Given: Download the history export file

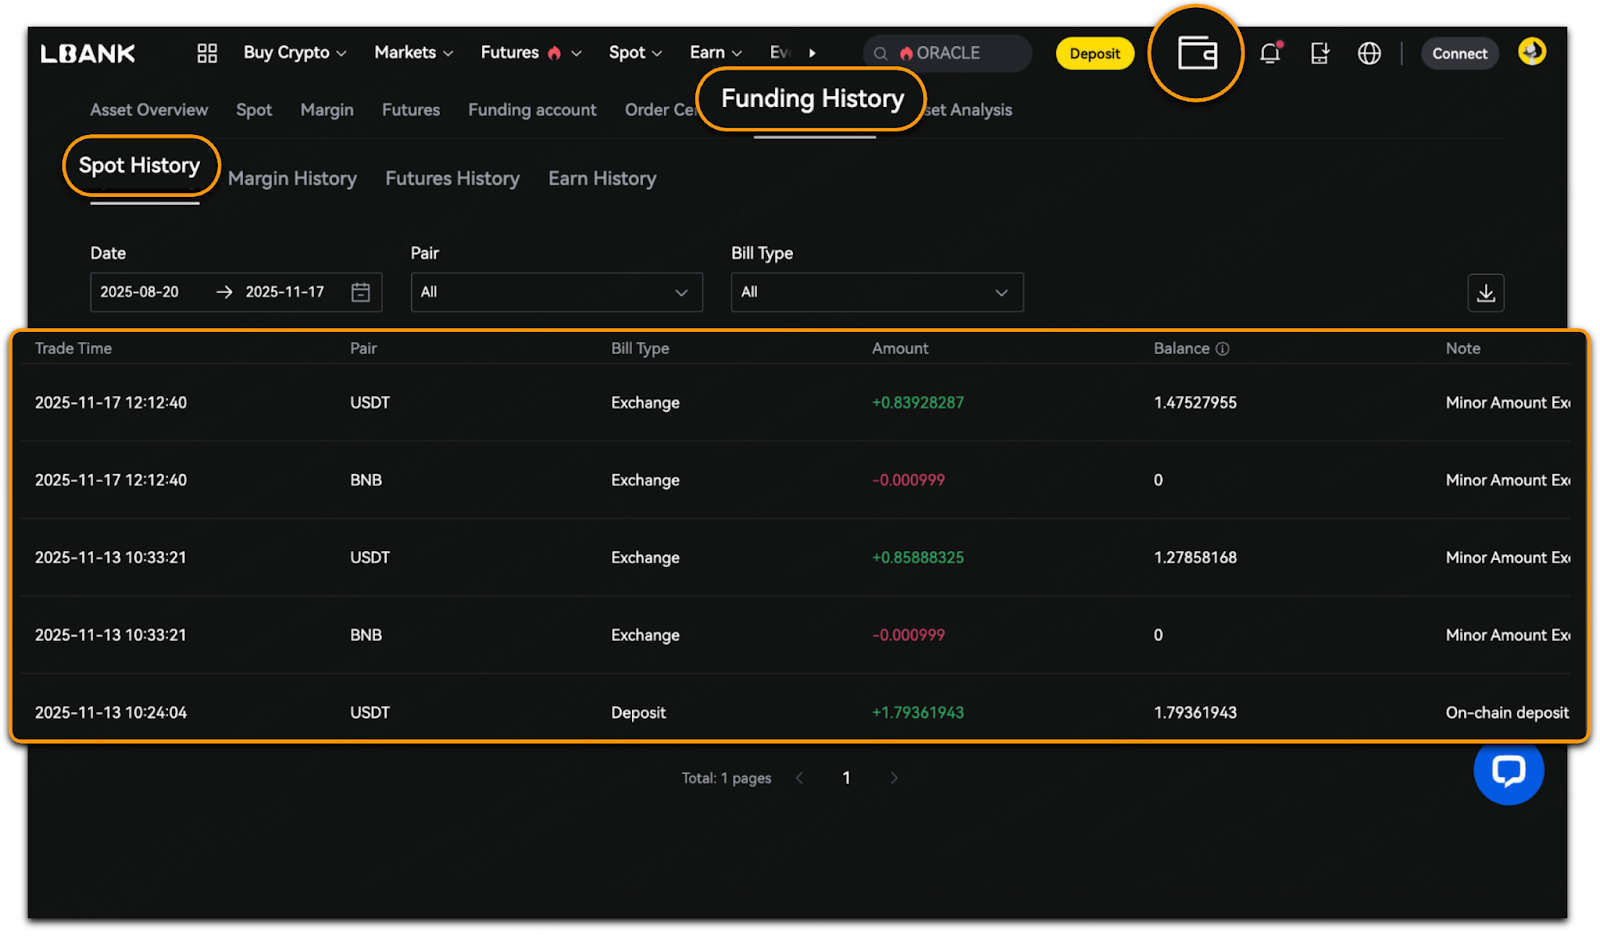Looking at the screenshot, I should [1485, 293].
